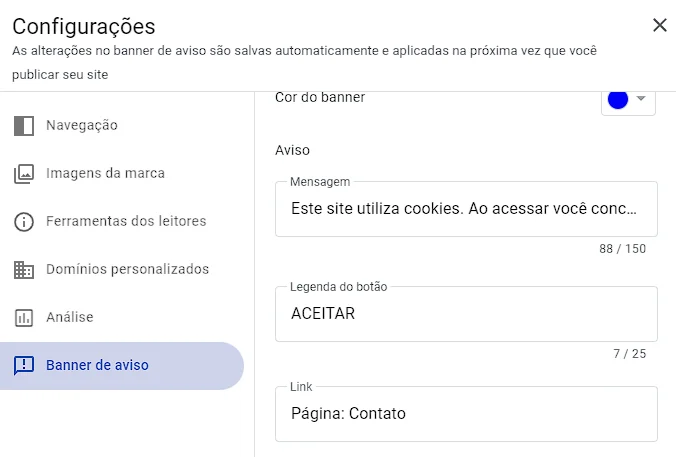
Task: Click the Domínios personalizados building icon
Action: [23, 269]
